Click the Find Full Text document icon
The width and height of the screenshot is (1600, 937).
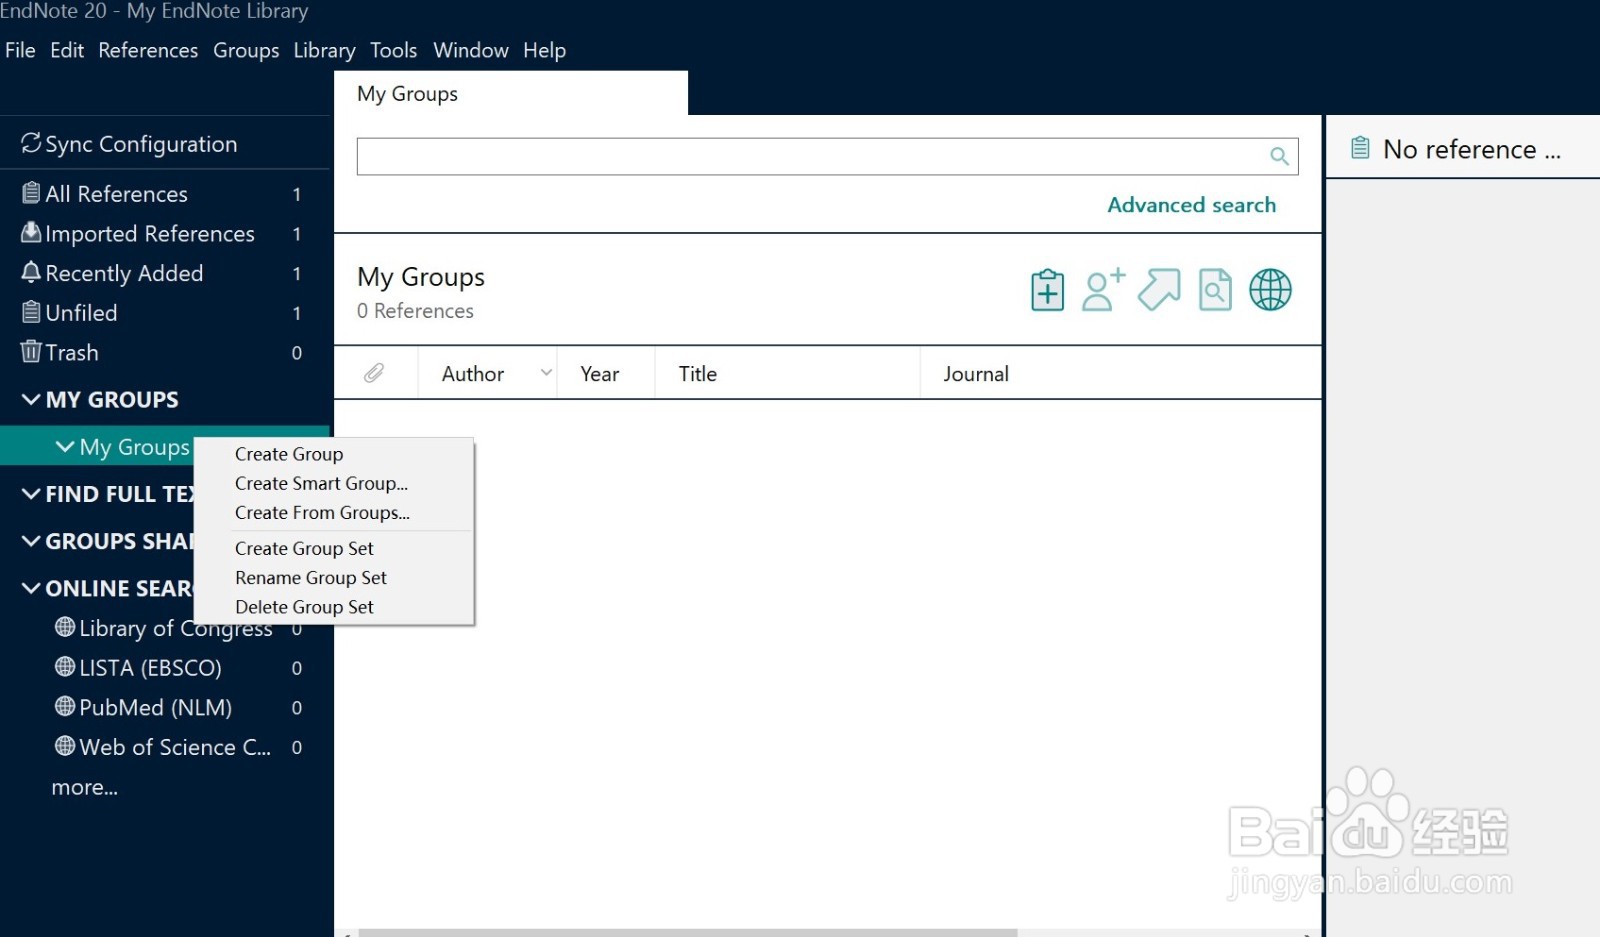click(1215, 290)
